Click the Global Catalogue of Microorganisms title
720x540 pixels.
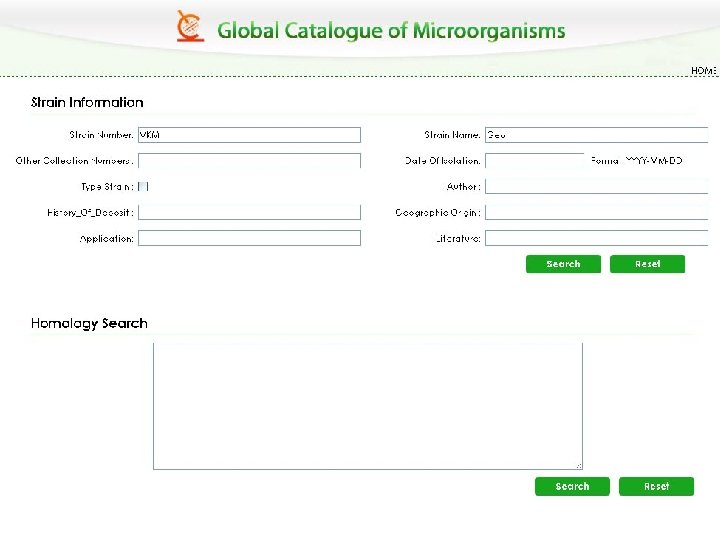coord(391,31)
